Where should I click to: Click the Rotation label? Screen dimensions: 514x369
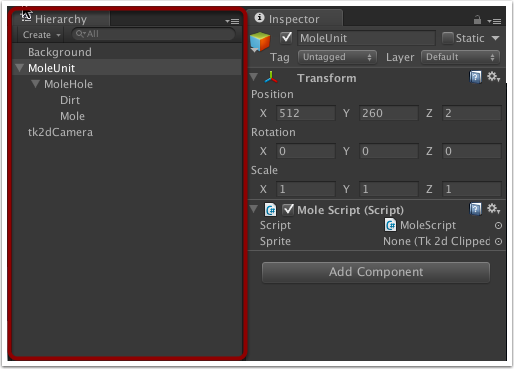273,132
